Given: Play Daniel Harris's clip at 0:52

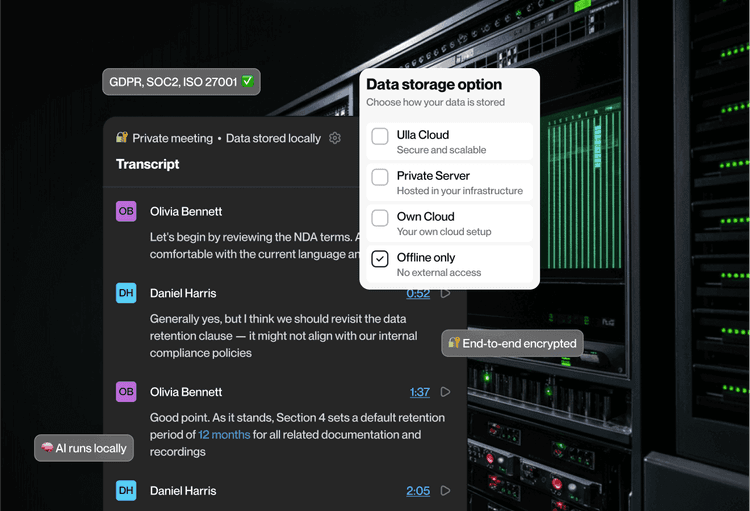Looking at the screenshot, I should (446, 293).
